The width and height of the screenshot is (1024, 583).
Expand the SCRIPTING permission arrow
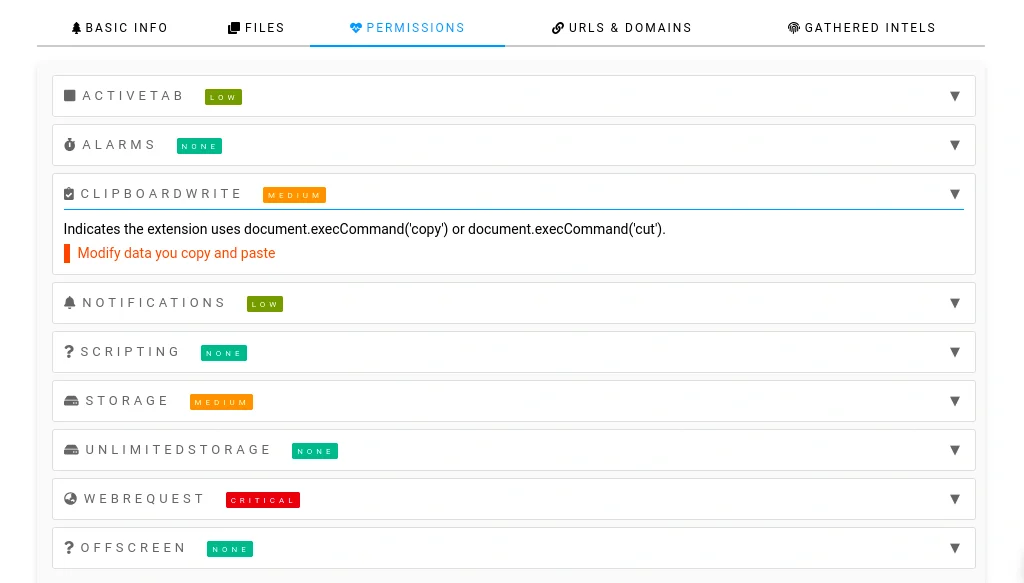955,353
